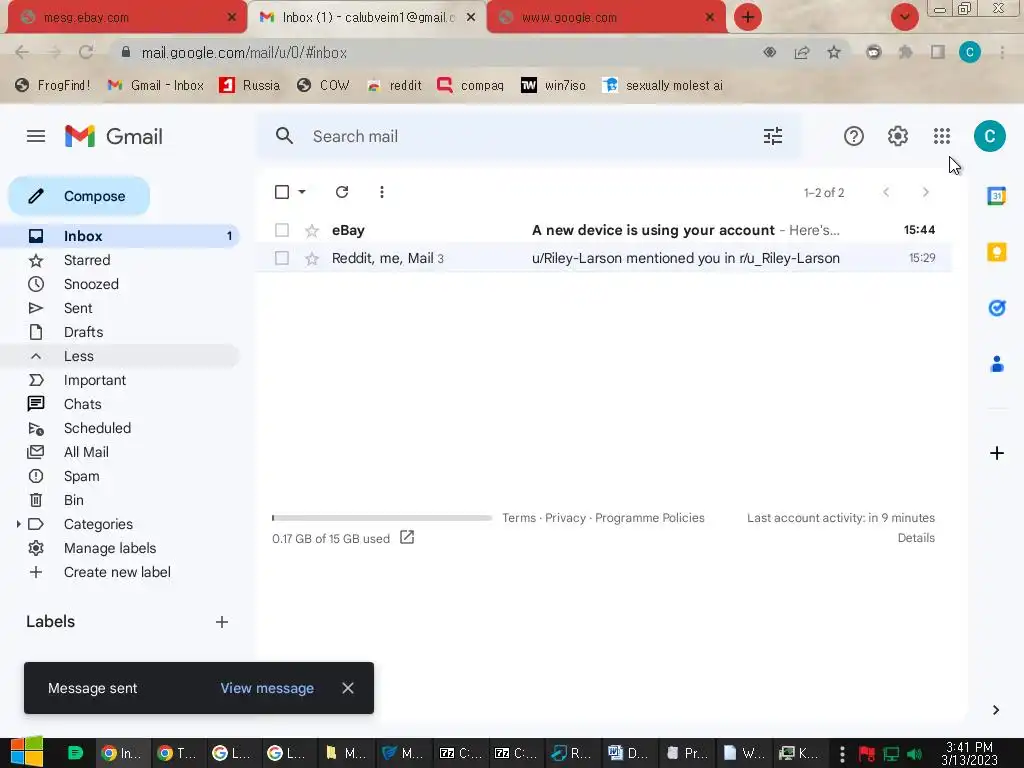Open the Spam folder
1024x768 pixels.
click(x=120, y=476)
